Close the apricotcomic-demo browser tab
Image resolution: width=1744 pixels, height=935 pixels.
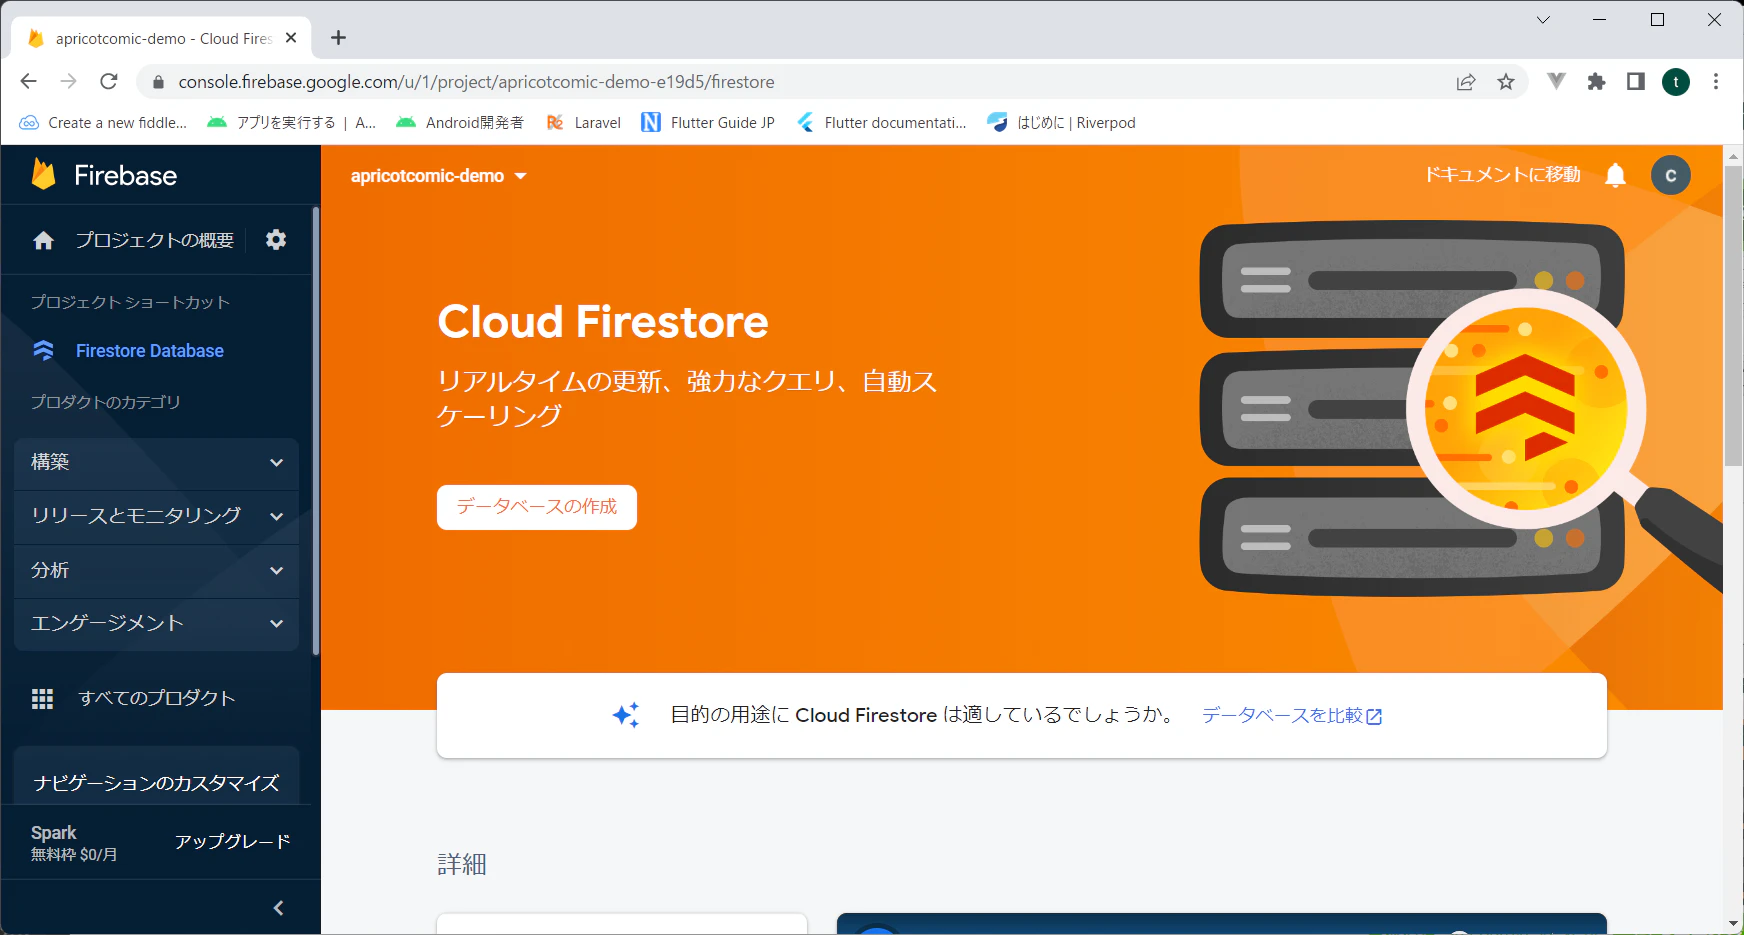[x=291, y=38]
